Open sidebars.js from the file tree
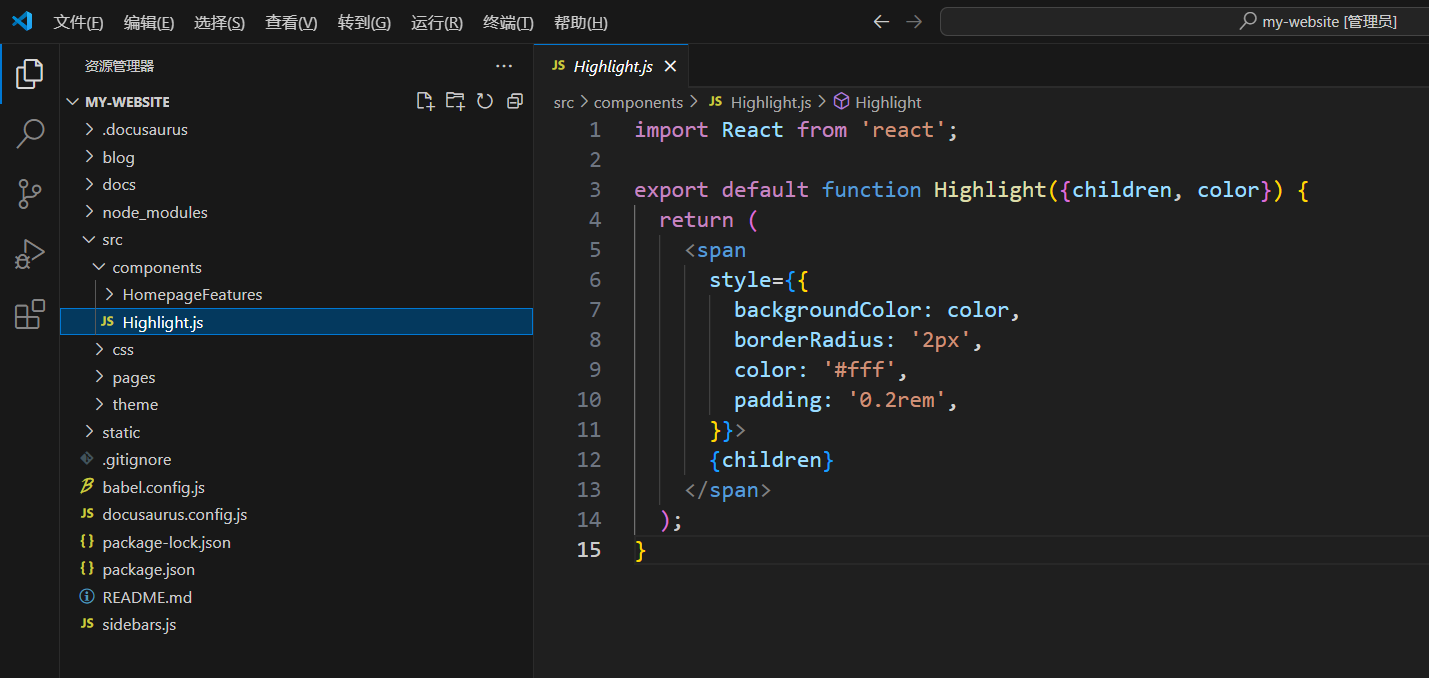Image resolution: width=1429 pixels, height=678 pixels. [296, 624]
